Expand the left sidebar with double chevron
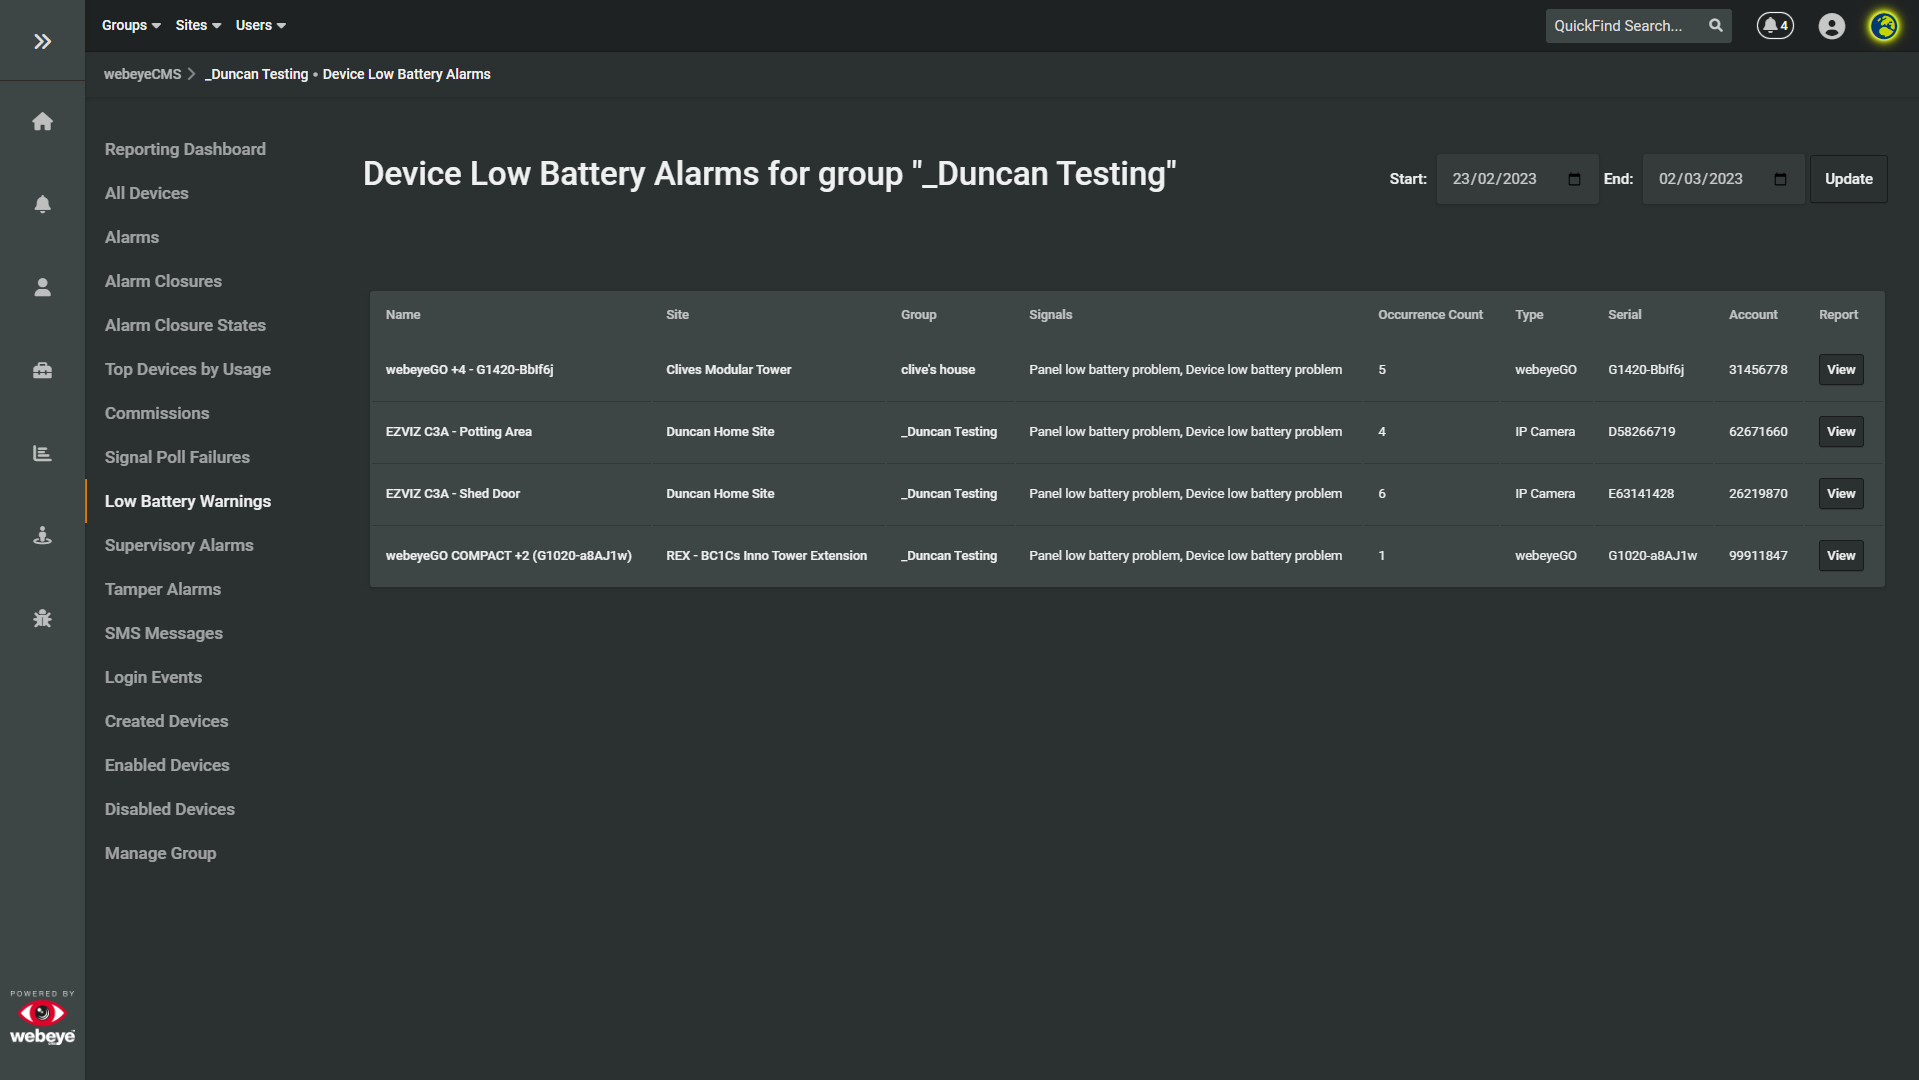Viewport: 1919px width, 1080px height. (42, 41)
